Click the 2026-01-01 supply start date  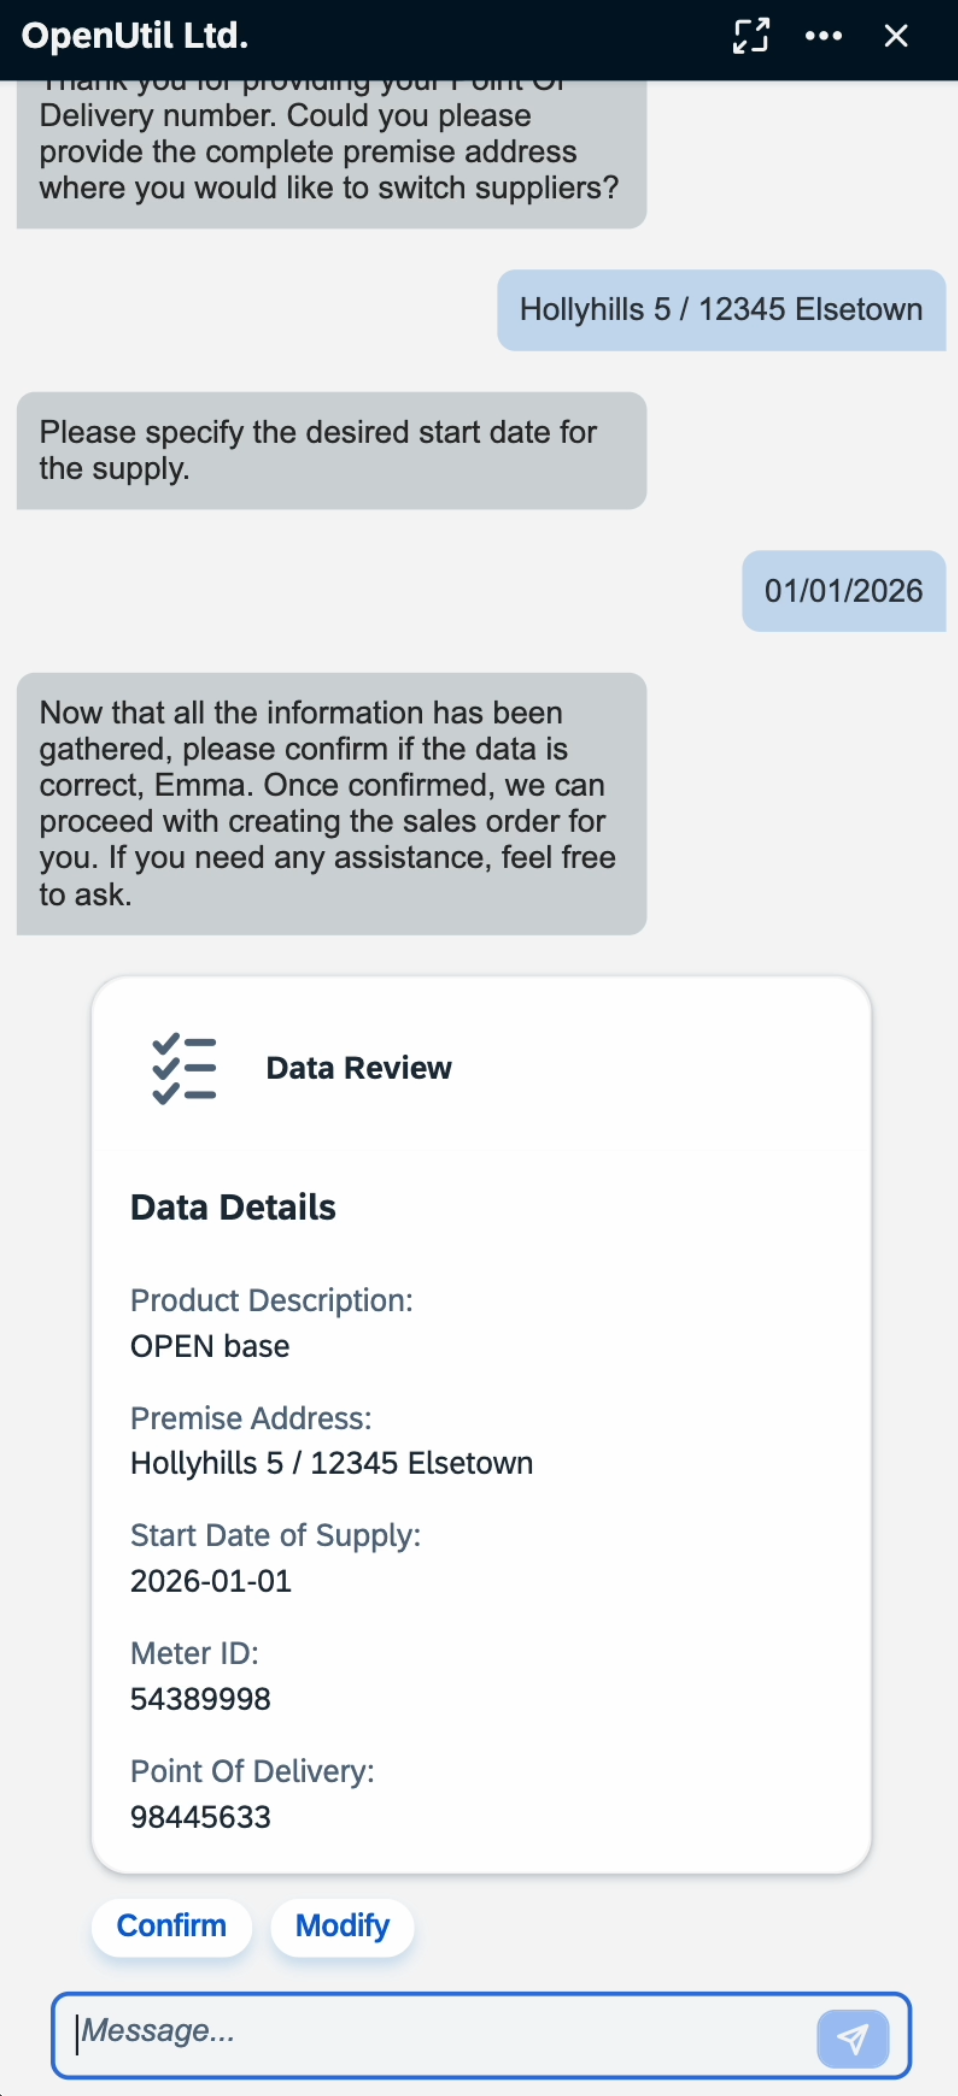point(211,1581)
